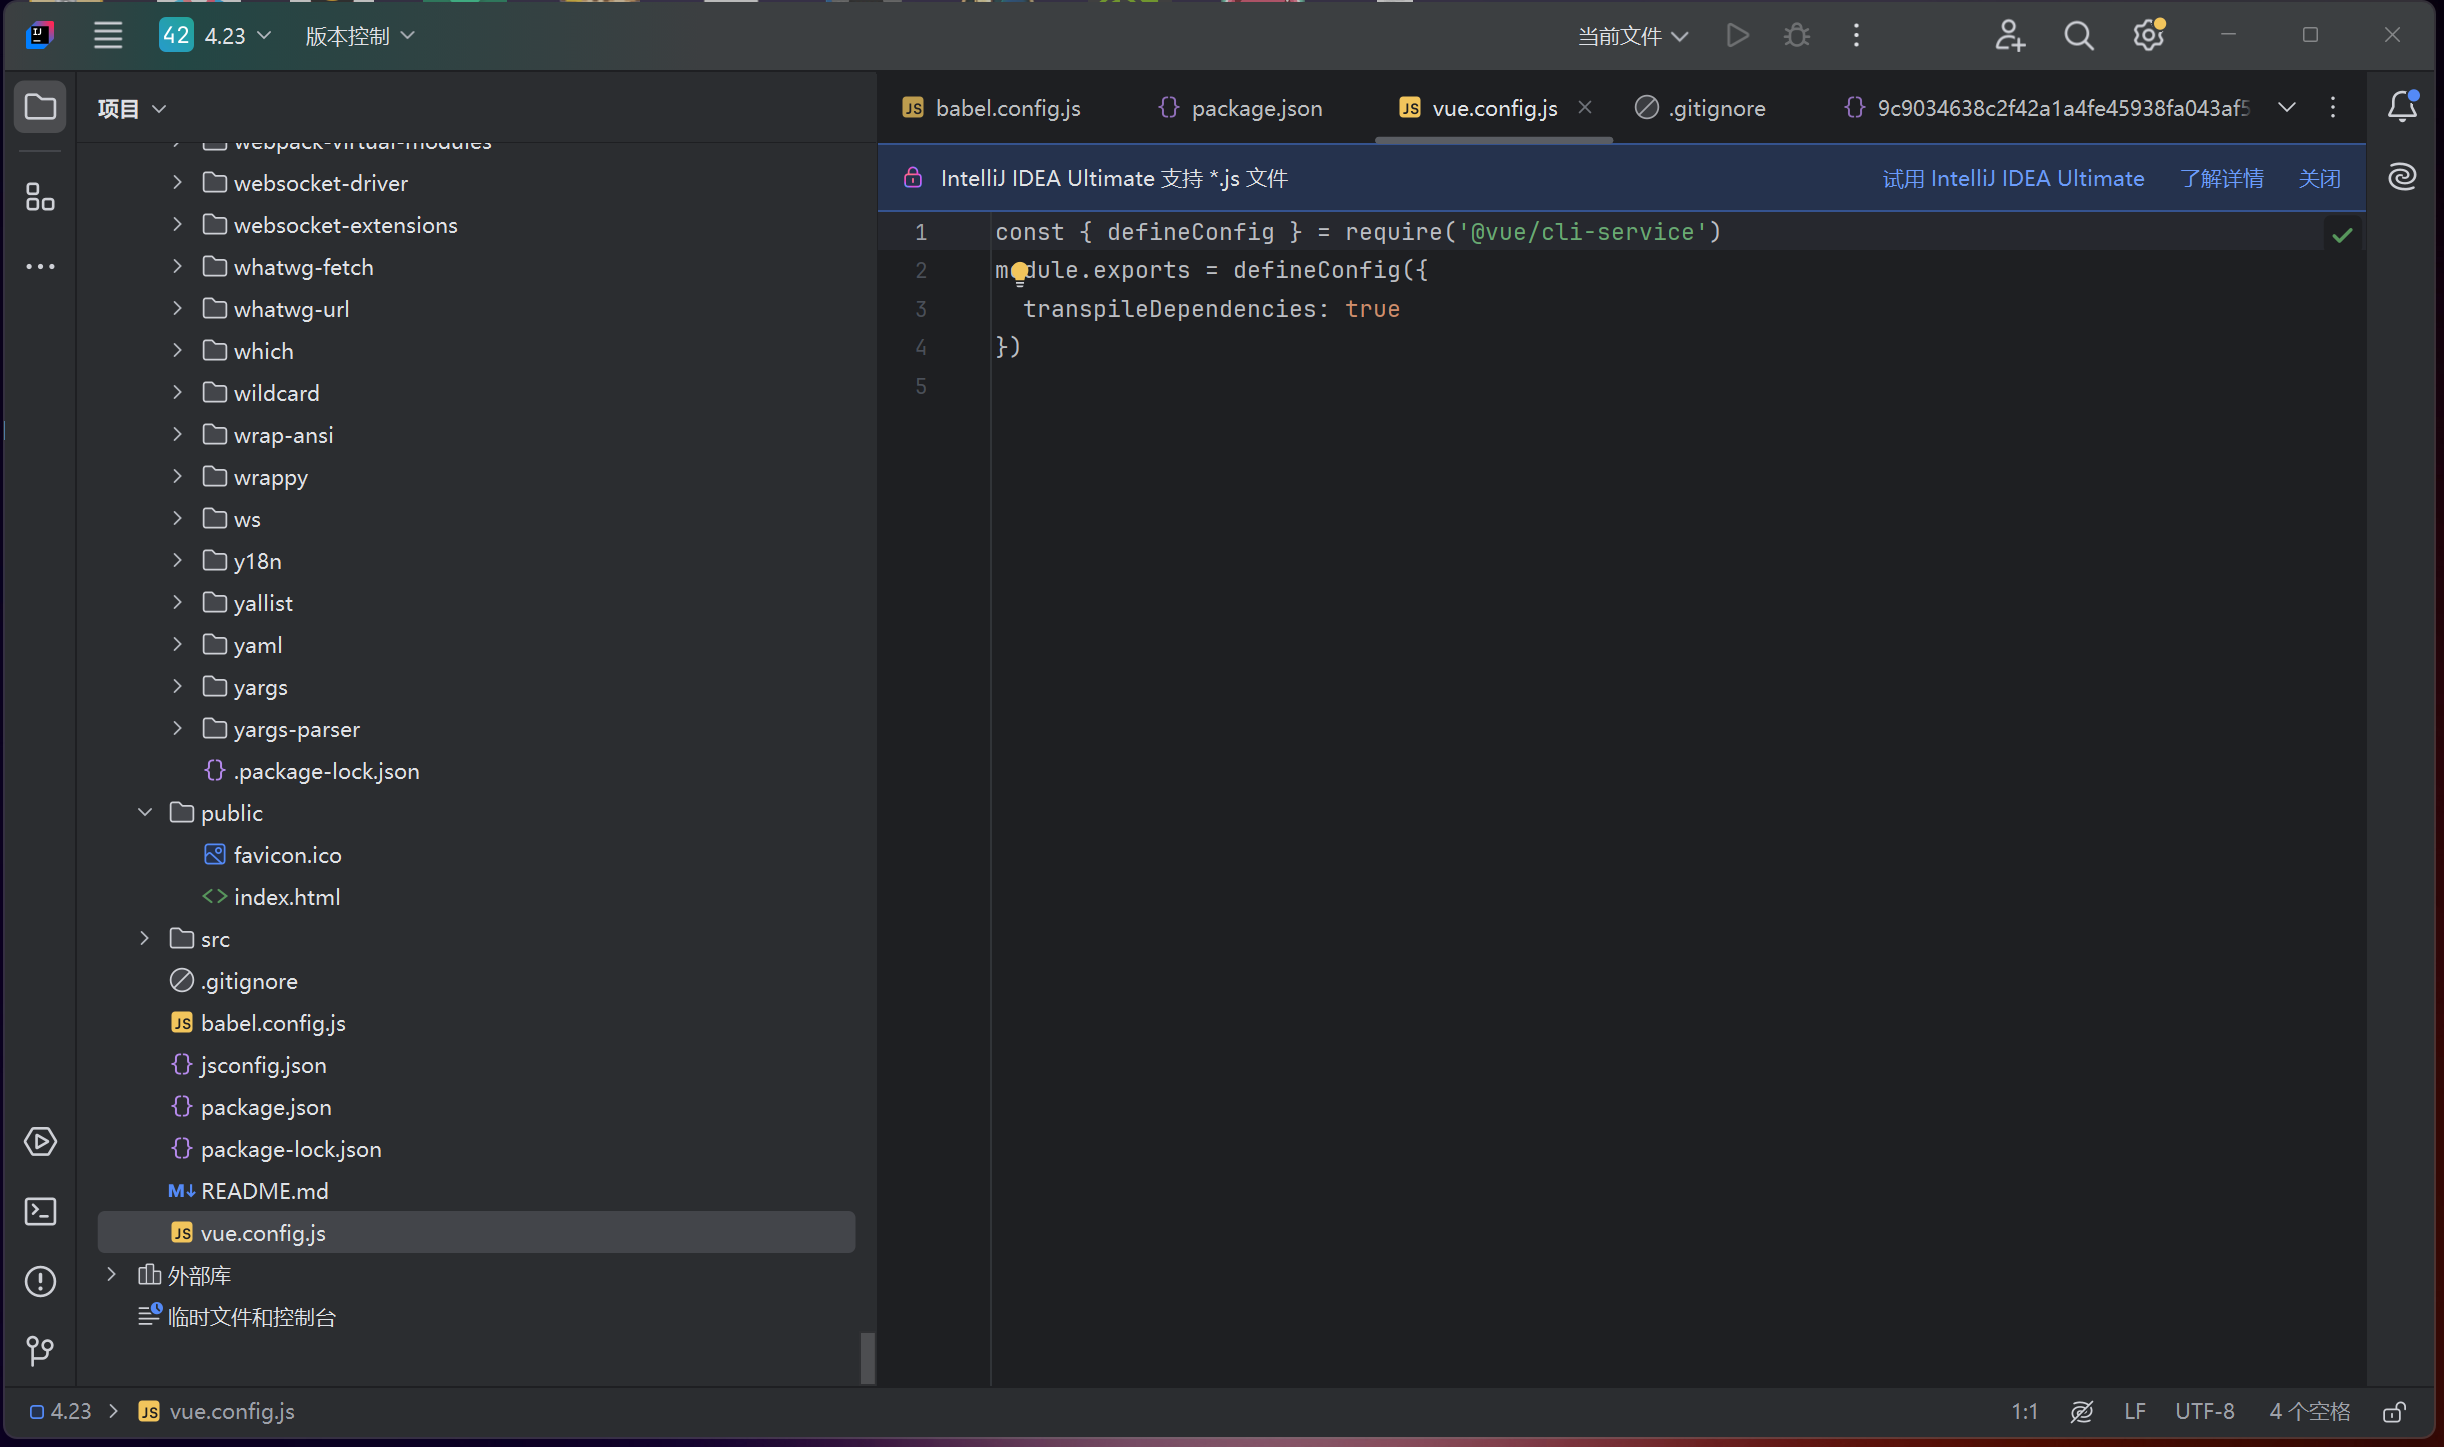2444x1447 pixels.
Task: Toggle the Project tool window folder icon
Action: tap(40, 107)
